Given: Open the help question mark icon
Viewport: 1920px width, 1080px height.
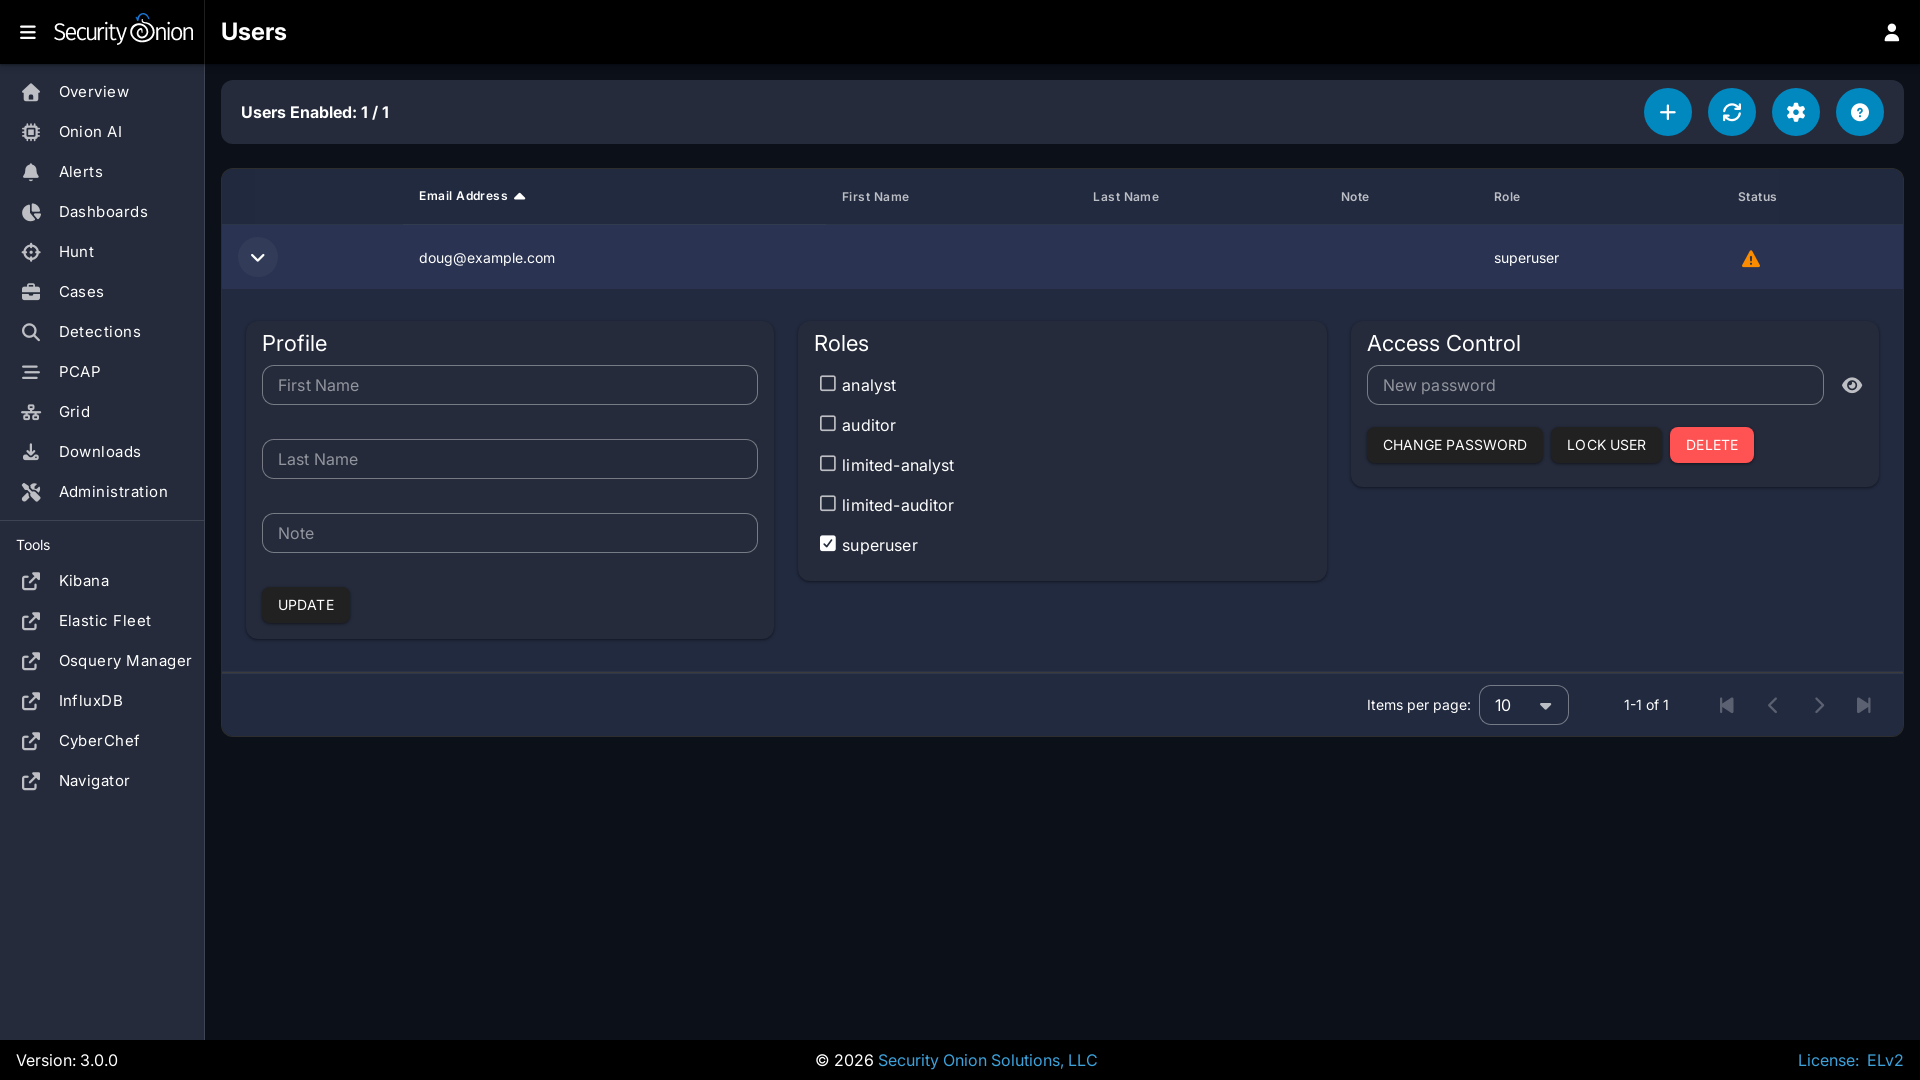Looking at the screenshot, I should pos(1859,112).
